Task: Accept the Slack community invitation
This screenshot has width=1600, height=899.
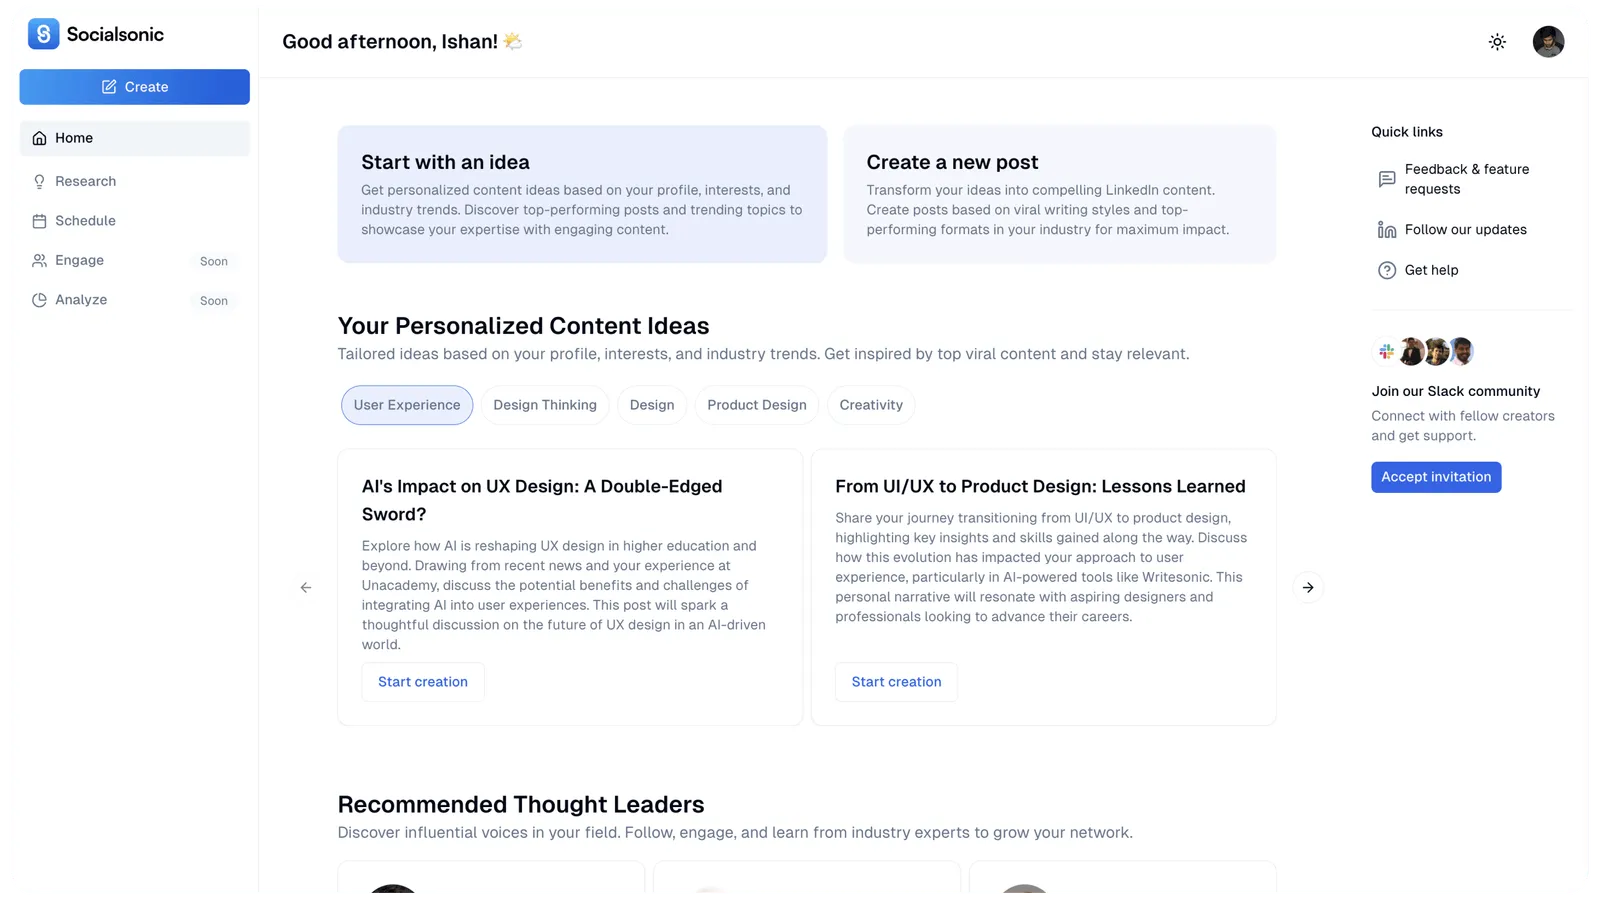Action: pyautogui.click(x=1436, y=477)
